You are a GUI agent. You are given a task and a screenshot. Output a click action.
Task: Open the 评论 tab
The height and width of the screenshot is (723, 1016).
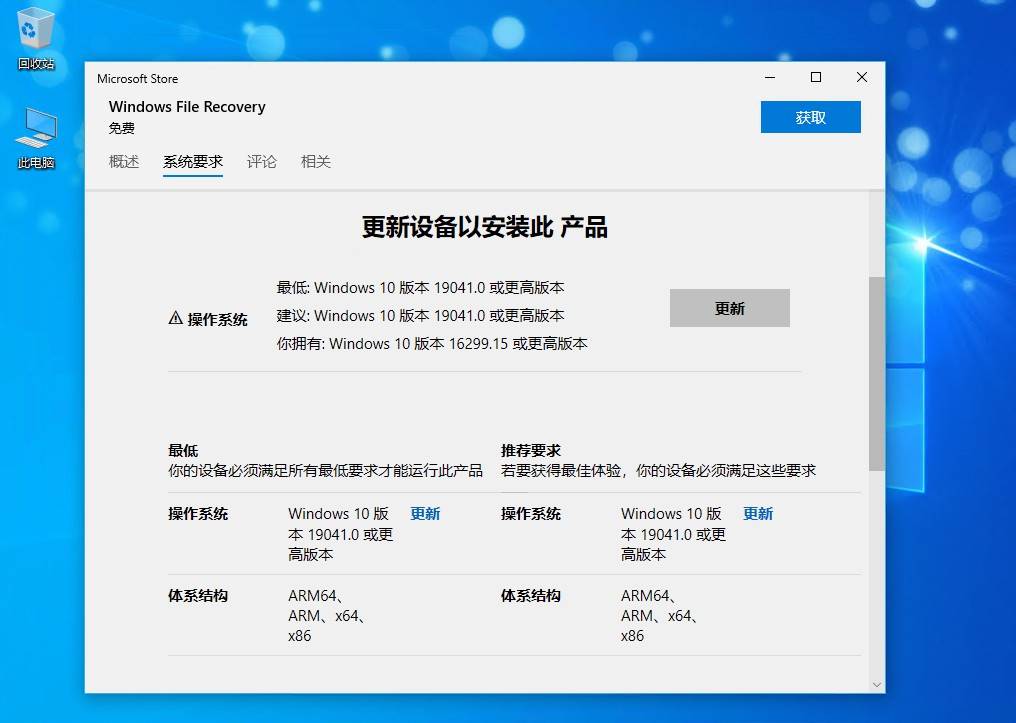click(x=262, y=162)
